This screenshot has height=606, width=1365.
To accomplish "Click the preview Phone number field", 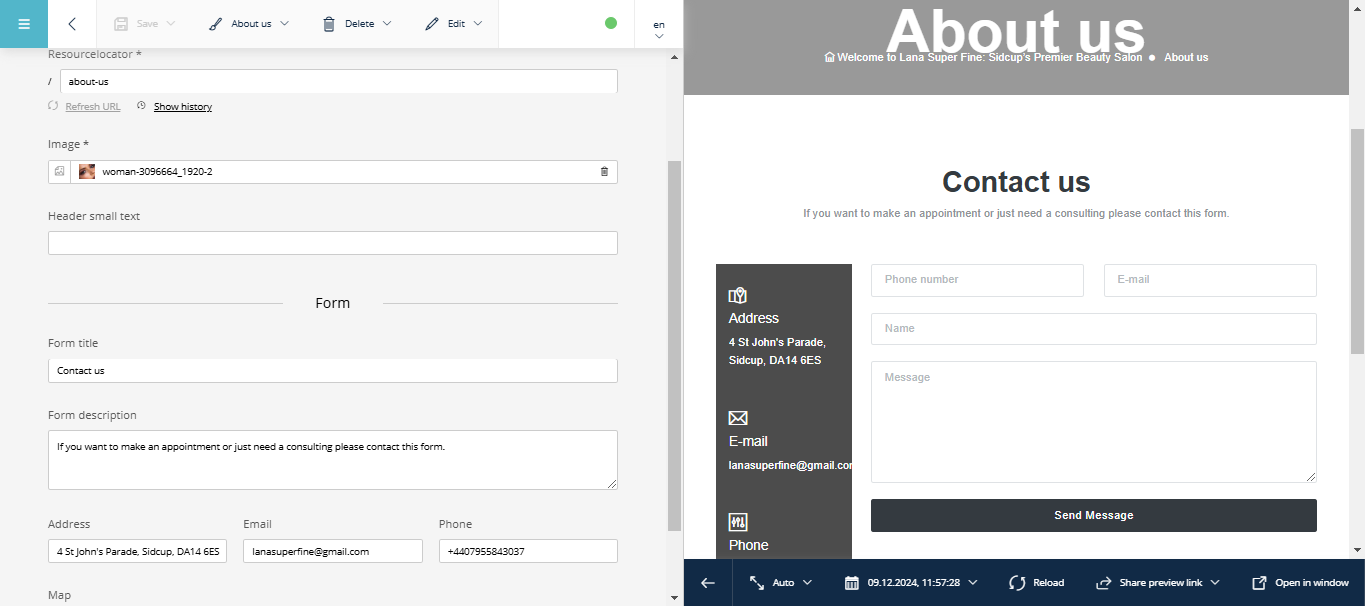I will click(976, 280).
